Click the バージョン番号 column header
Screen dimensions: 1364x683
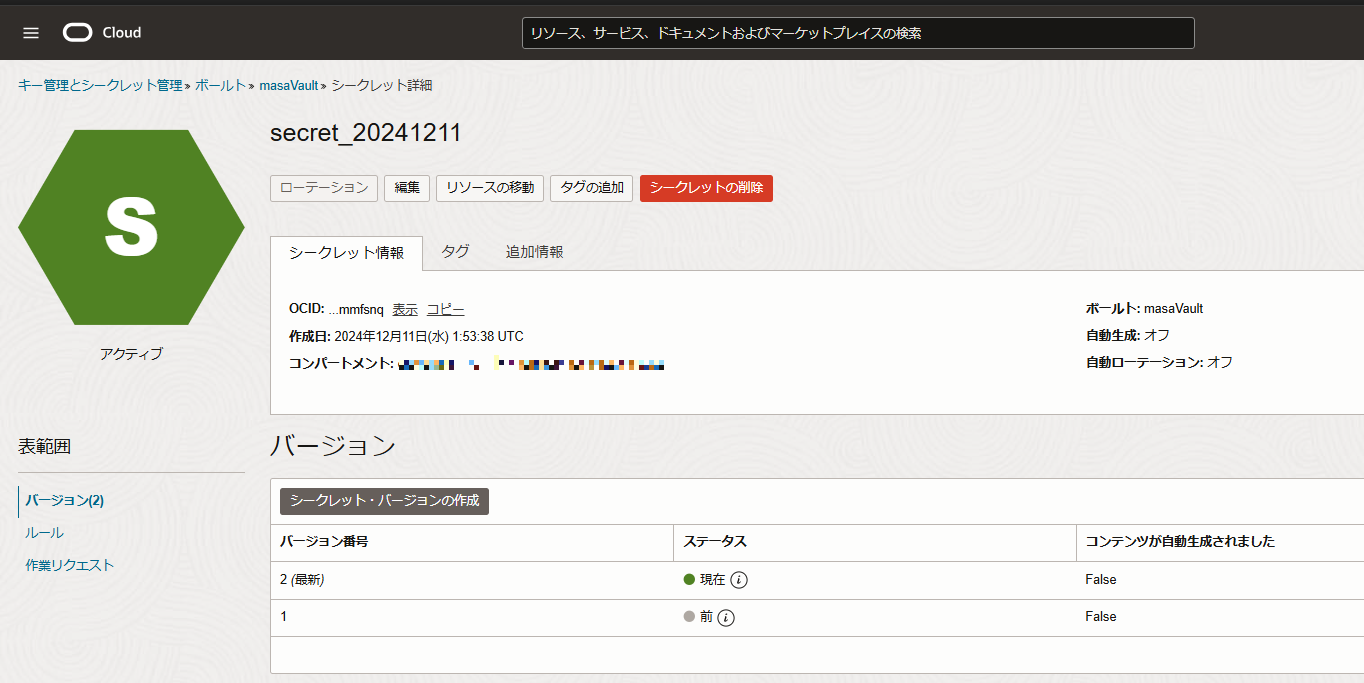click(x=324, y=542)
